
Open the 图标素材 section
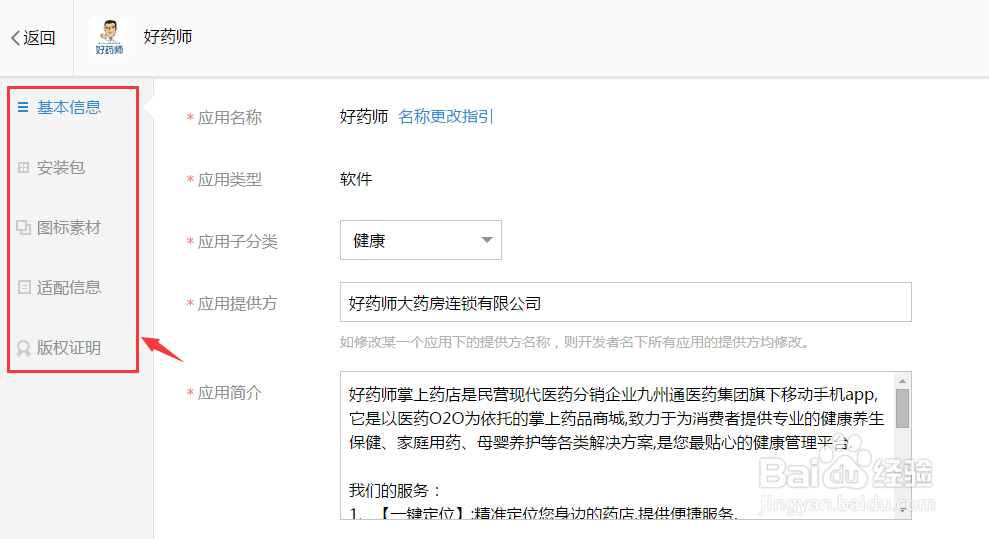[x=68, y=228]
